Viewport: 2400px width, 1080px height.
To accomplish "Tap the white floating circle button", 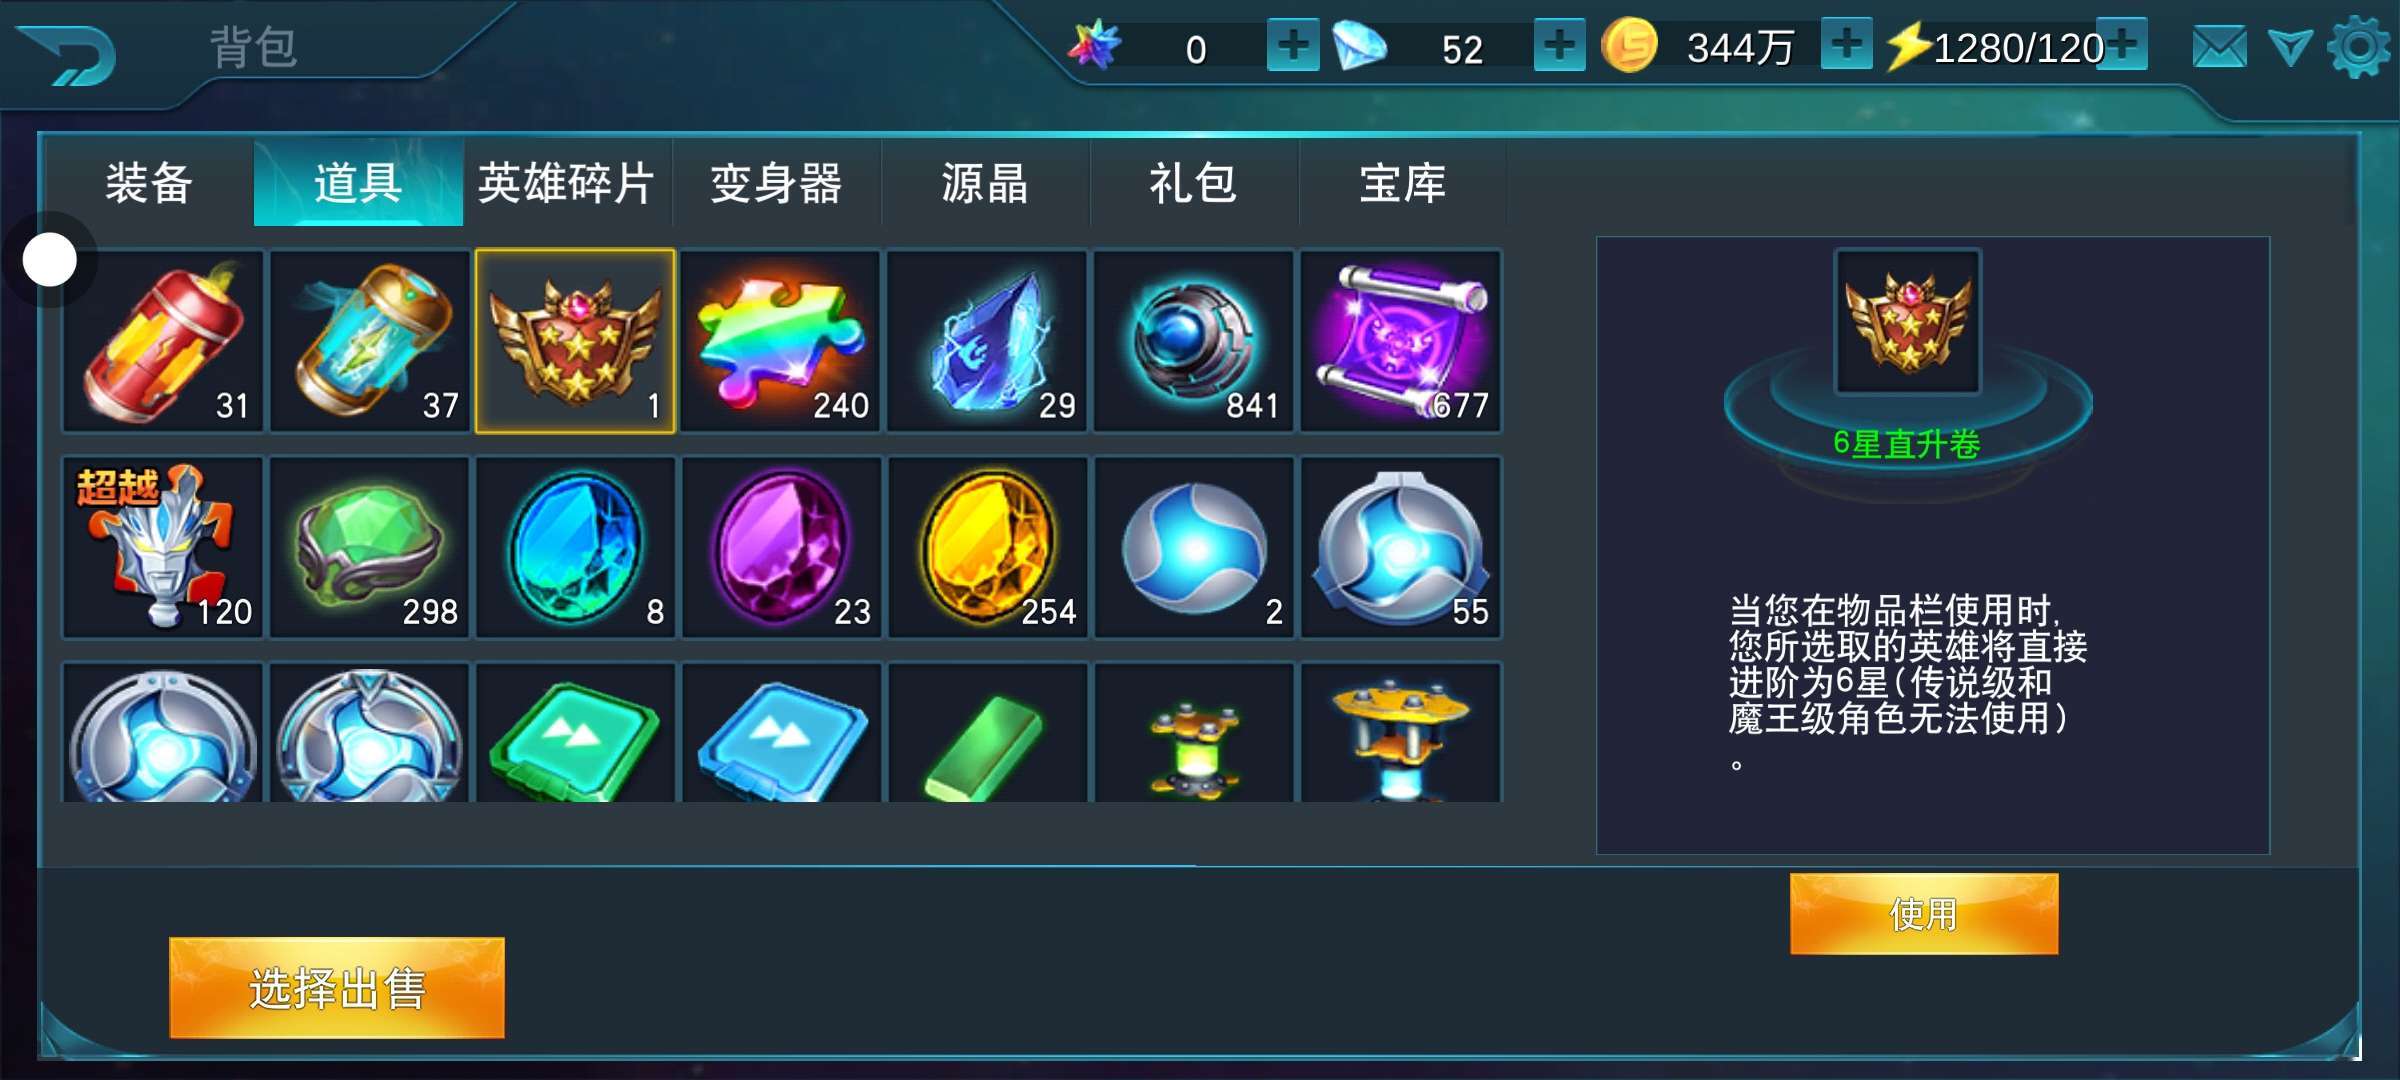I will coord(50,260).
